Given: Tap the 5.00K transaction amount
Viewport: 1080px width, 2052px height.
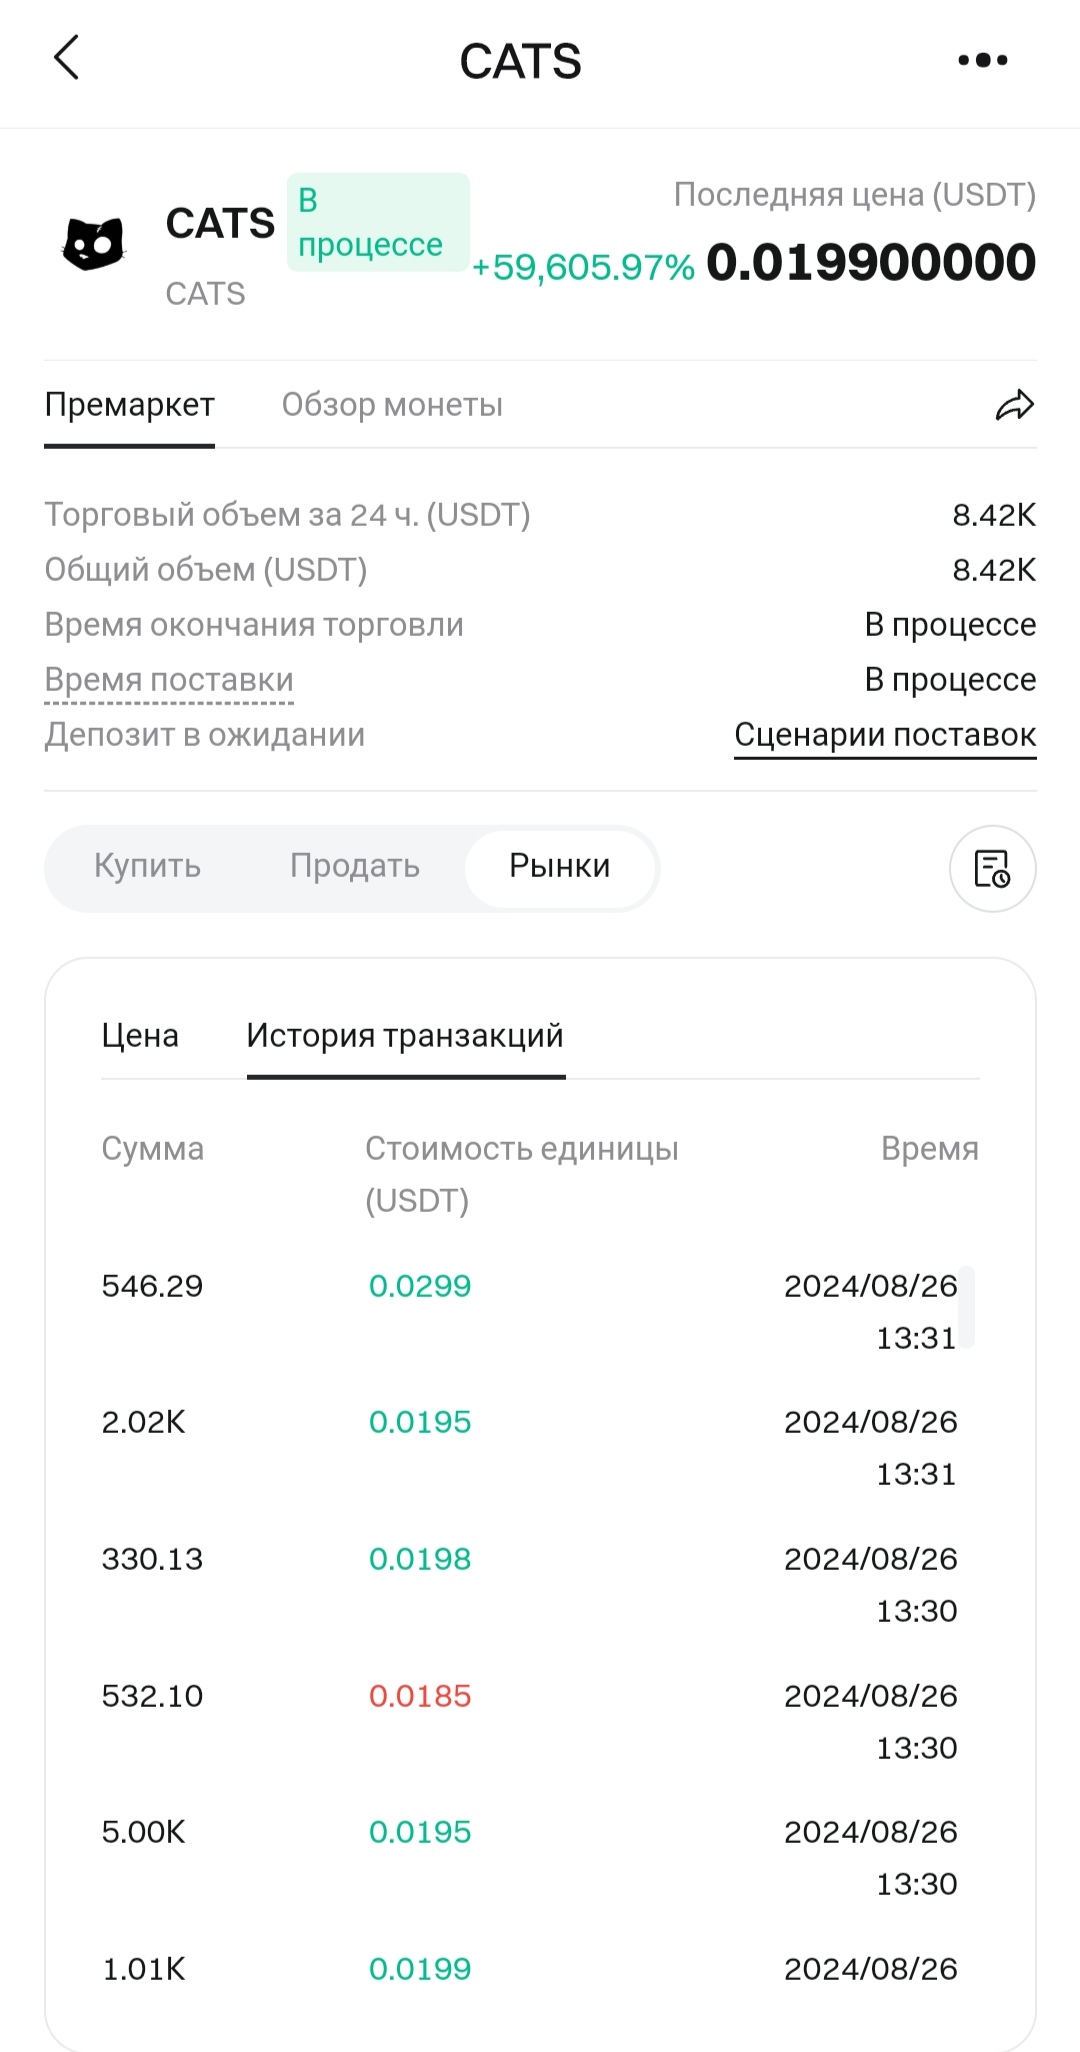Looking at the screenshot, I should (x=144, y=1832).
